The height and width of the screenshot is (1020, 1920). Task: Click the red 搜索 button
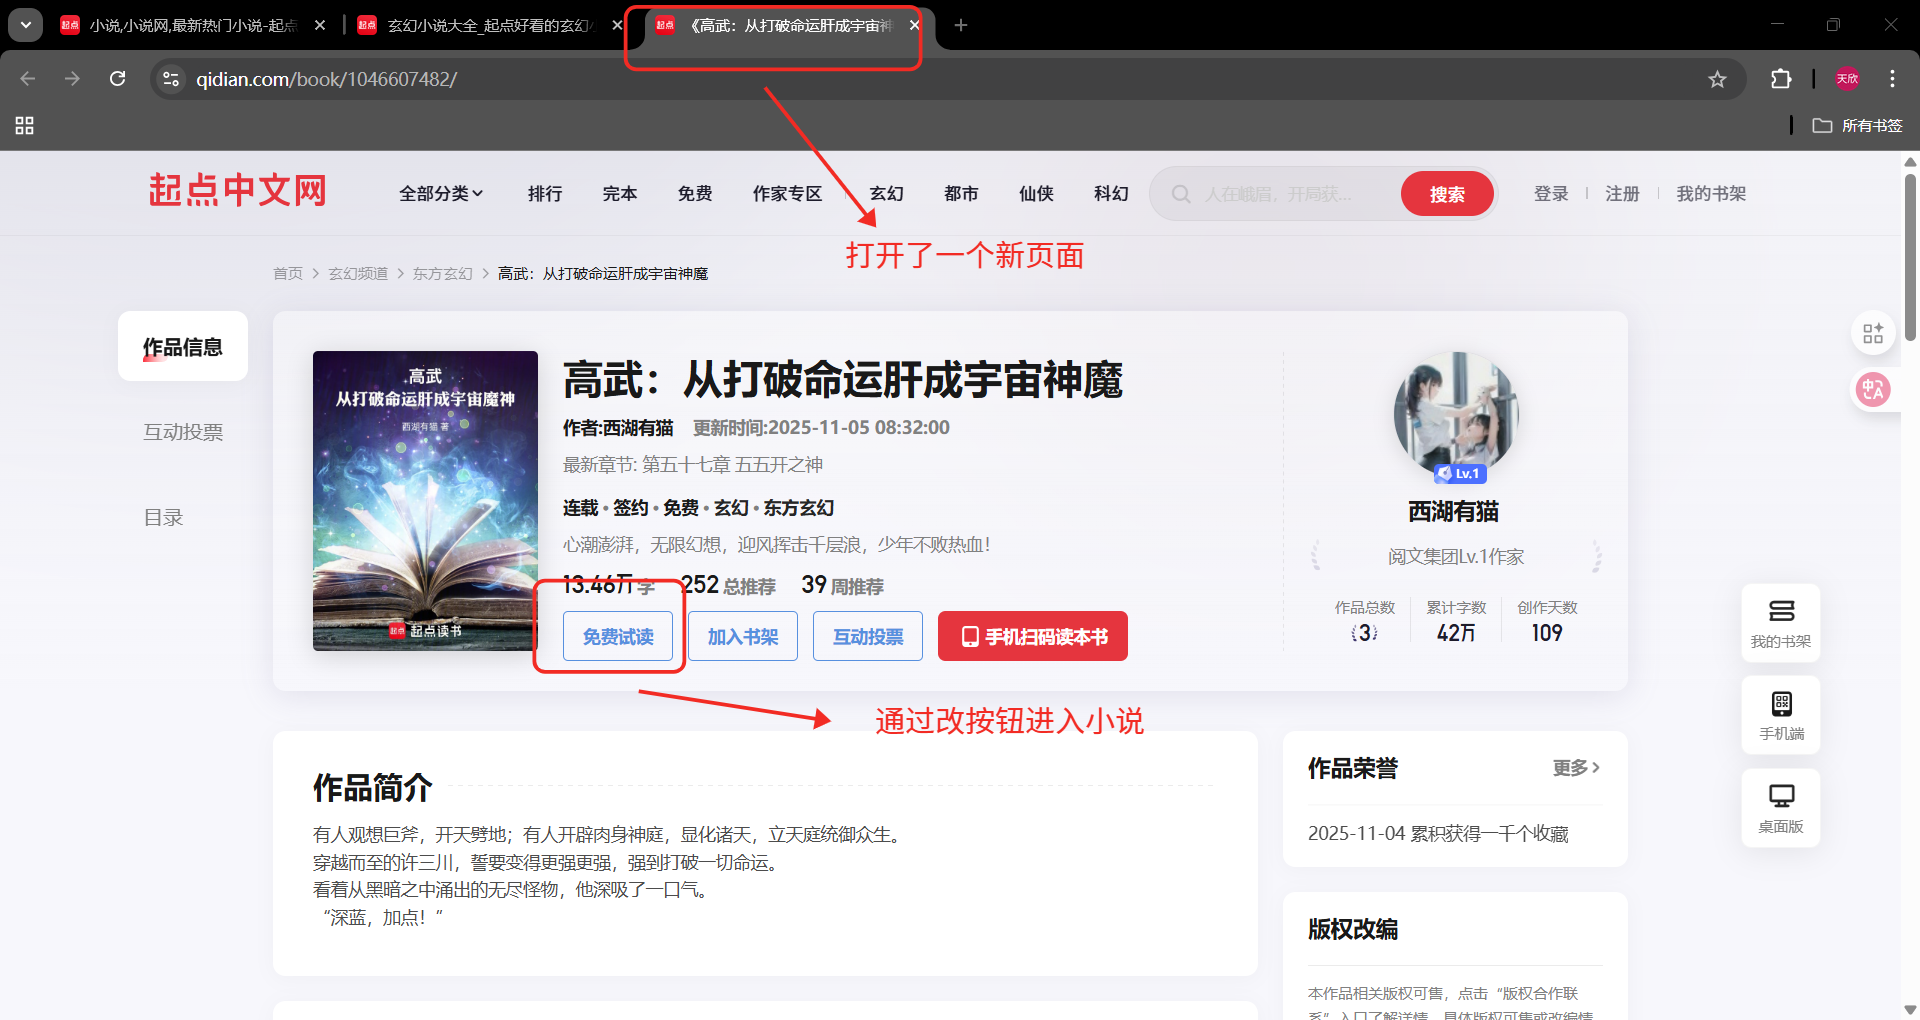pos(1447,194)
